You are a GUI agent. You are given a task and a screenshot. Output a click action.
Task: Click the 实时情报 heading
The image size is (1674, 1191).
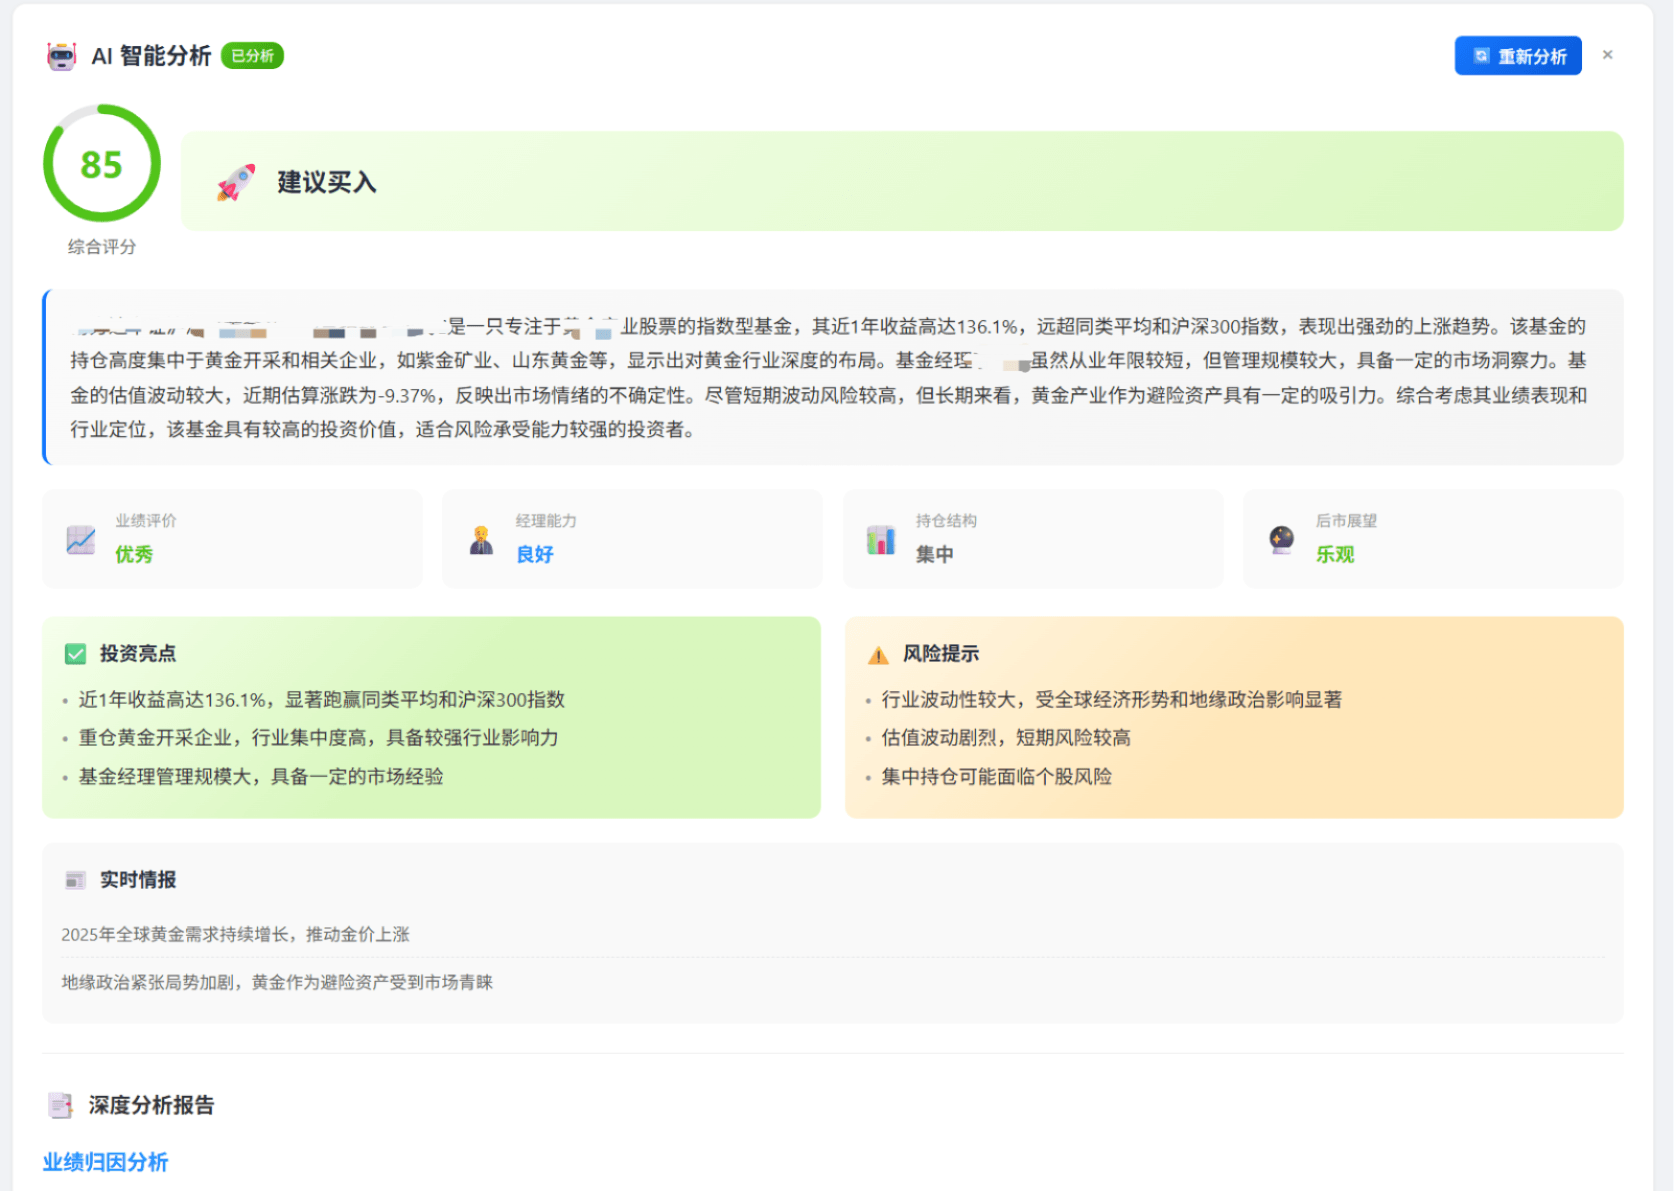(138, 880)
